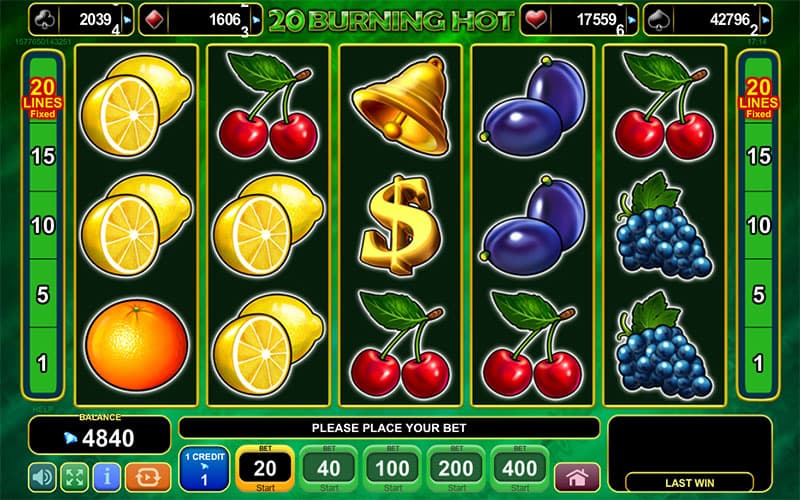The image size is (800, 500).
Task: Click the golden bell symbol
Action: click(401, 106)
